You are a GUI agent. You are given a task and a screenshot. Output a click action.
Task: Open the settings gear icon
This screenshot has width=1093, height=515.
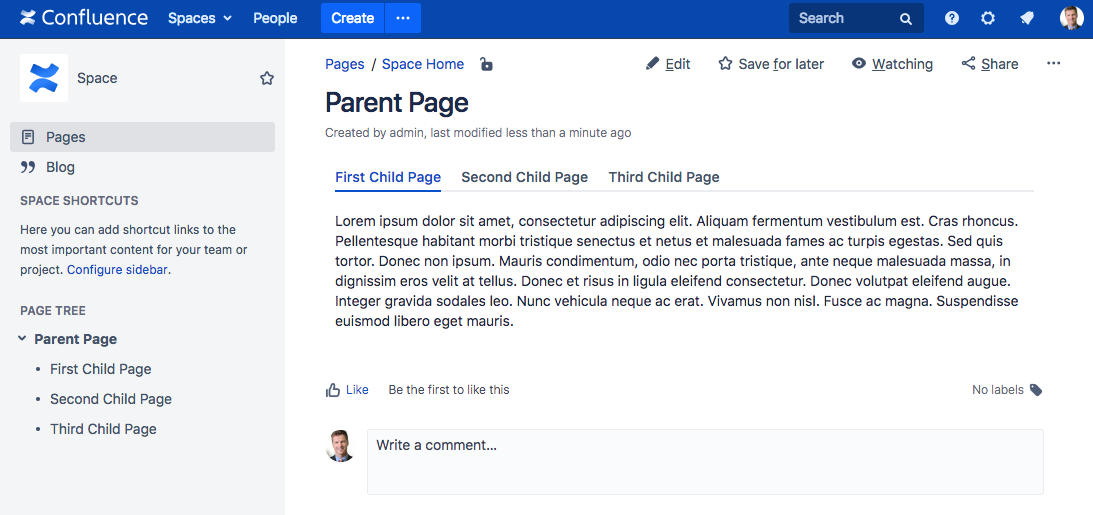pos(988,18)
